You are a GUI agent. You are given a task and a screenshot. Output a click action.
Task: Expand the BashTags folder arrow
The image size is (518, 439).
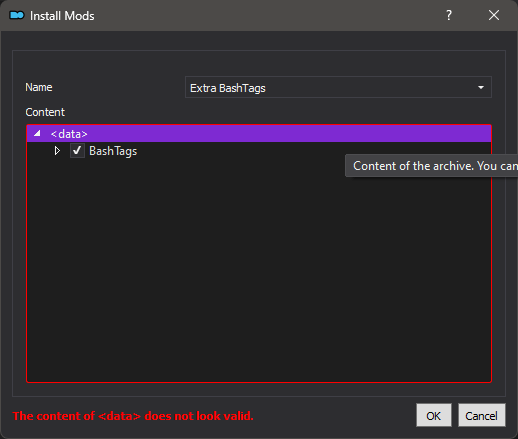coord(57,151)
